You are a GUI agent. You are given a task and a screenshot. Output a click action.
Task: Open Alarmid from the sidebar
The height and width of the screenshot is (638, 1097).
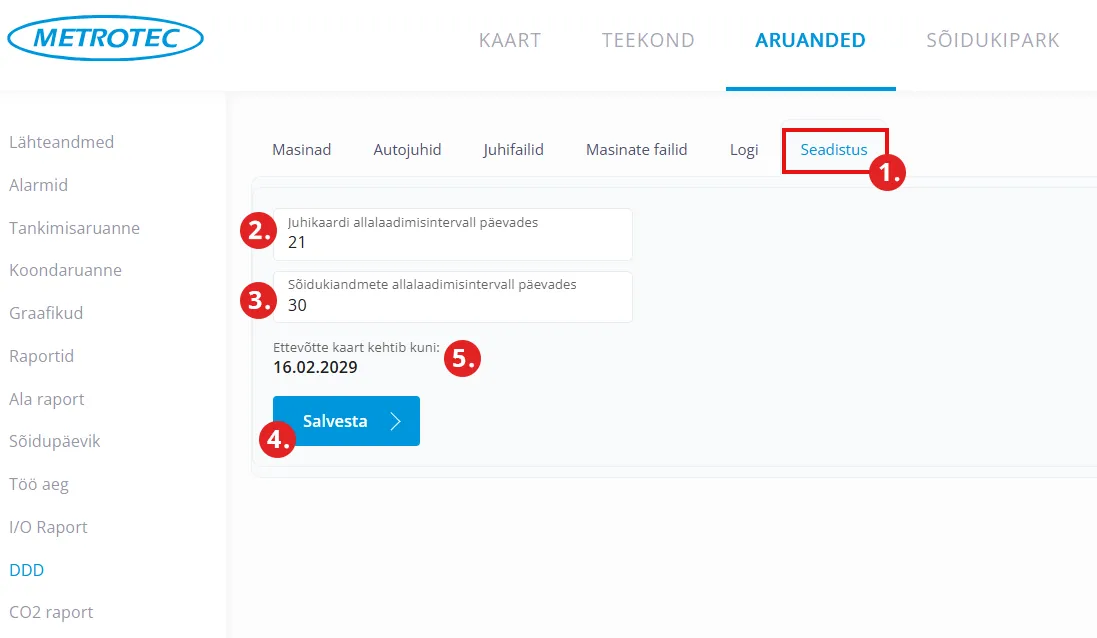click(x=38, y=185)
